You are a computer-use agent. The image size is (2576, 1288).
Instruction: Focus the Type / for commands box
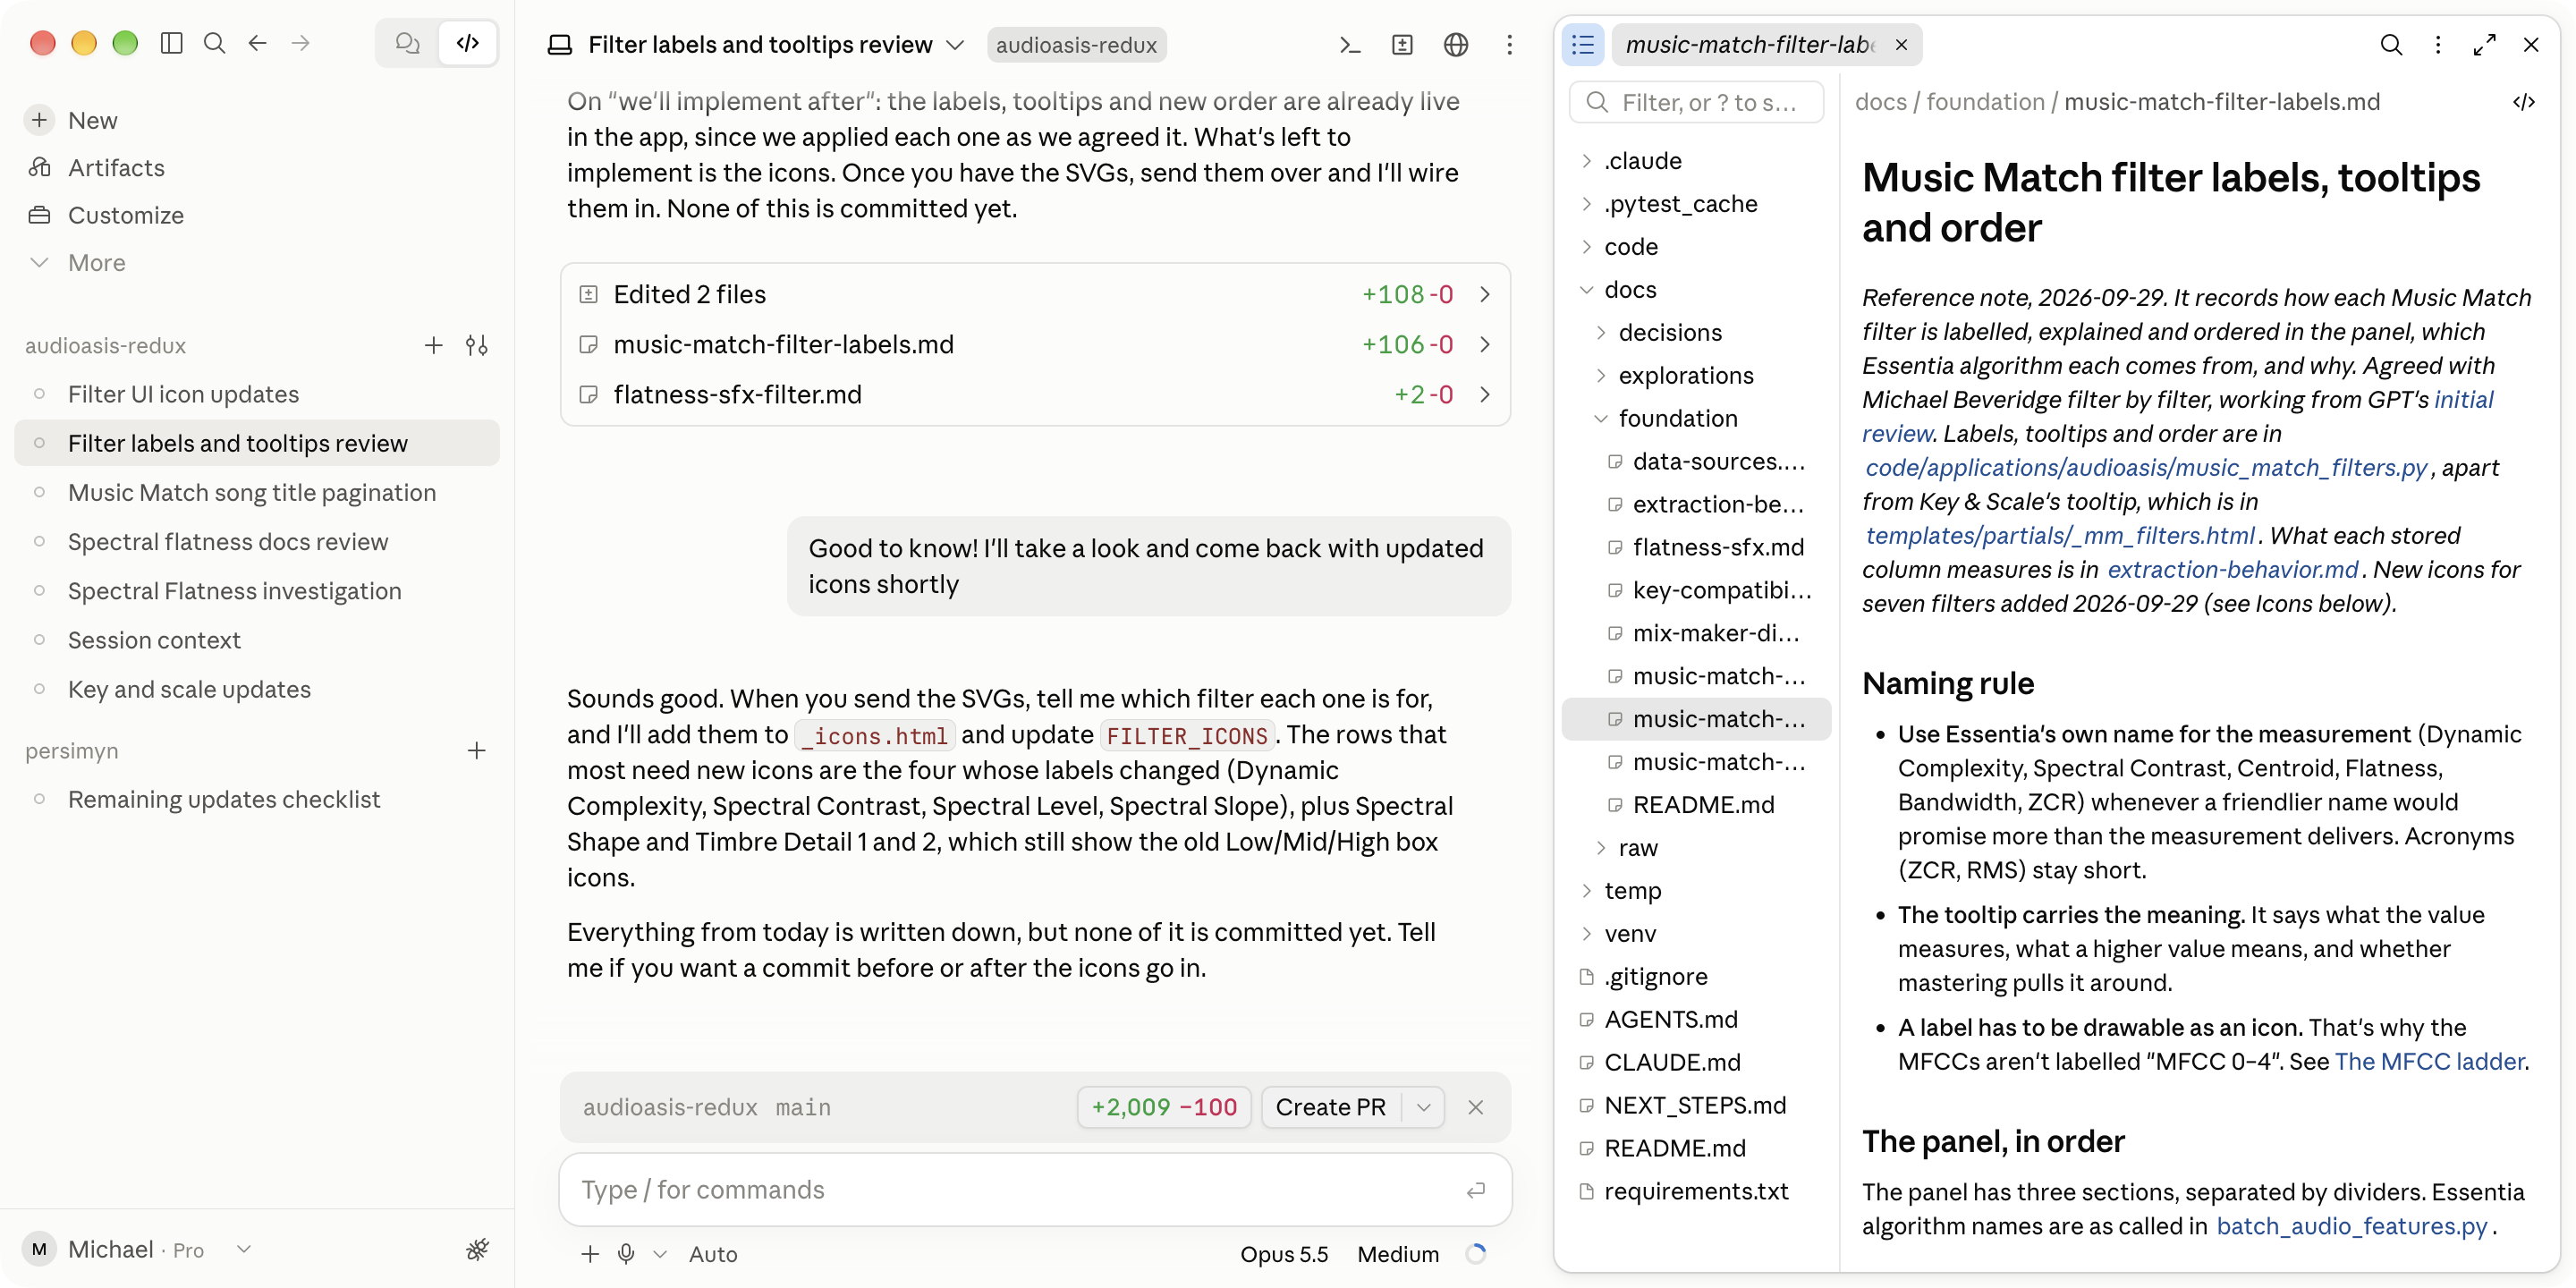click(1035, 1189)
